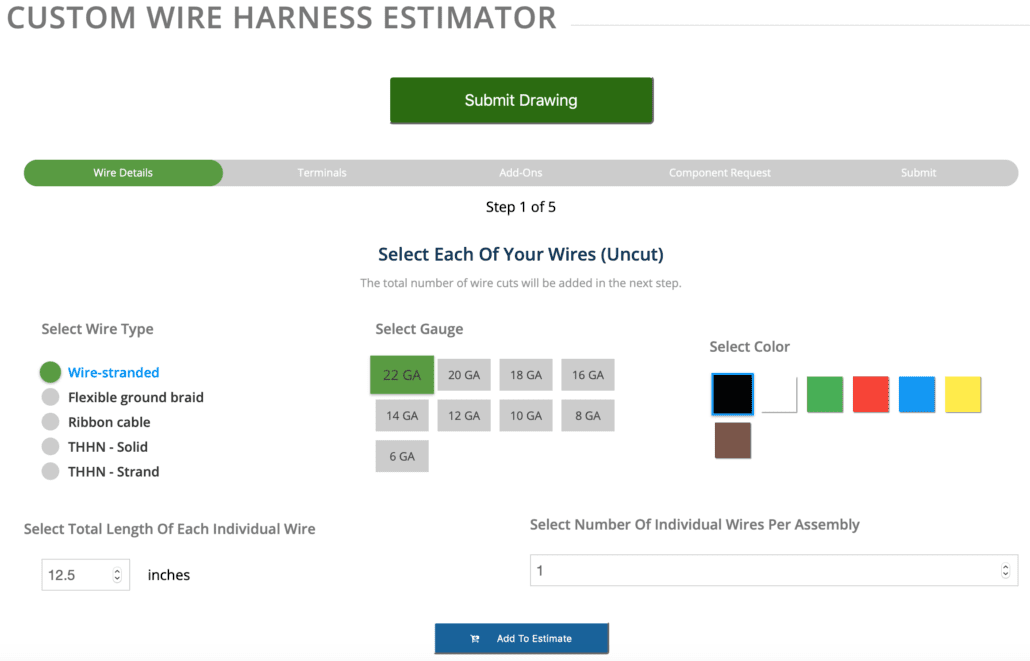
Task: Choose the Ribbon cable wire type
Action: [x=51, y=422]
